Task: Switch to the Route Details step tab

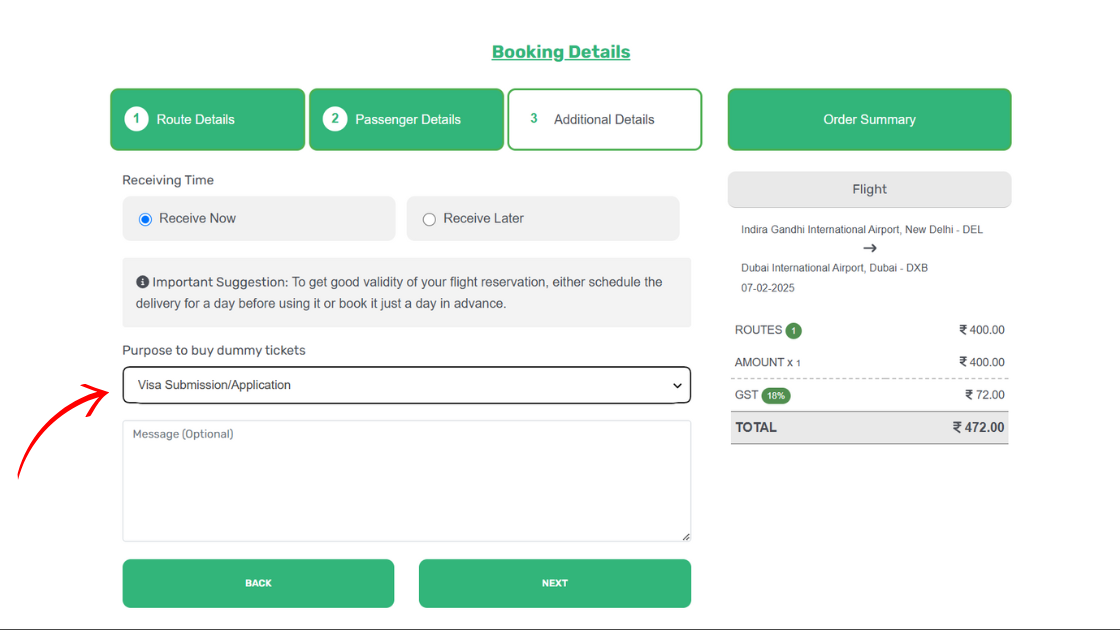Action: click(207, 119)
